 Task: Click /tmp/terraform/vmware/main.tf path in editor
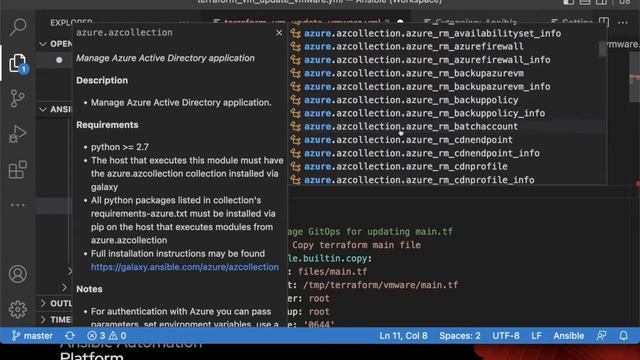380,285
